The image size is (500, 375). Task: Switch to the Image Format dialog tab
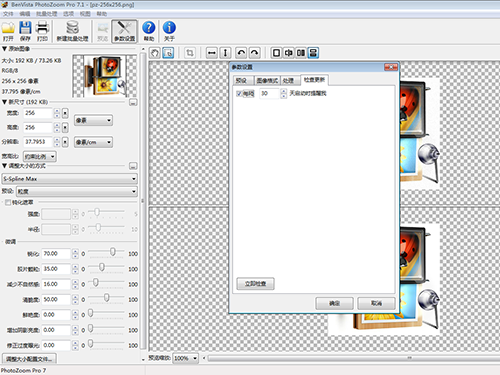click(x=267, y=80)
